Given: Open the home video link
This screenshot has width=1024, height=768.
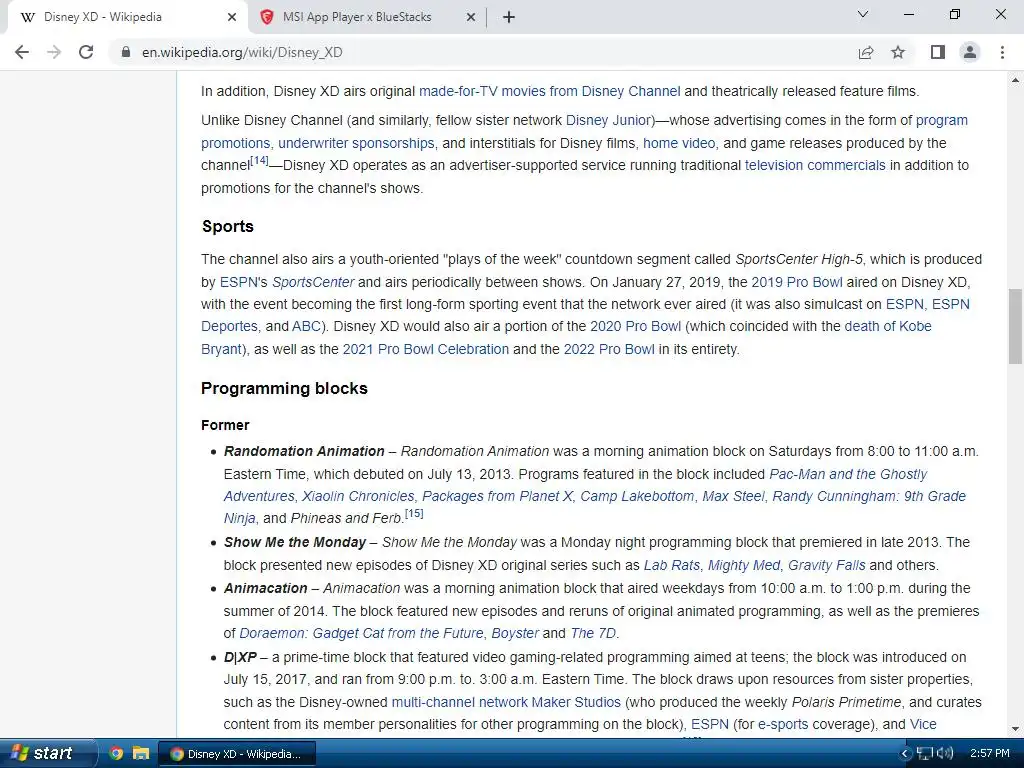Looking at the screenshot, I should point(679,143).
